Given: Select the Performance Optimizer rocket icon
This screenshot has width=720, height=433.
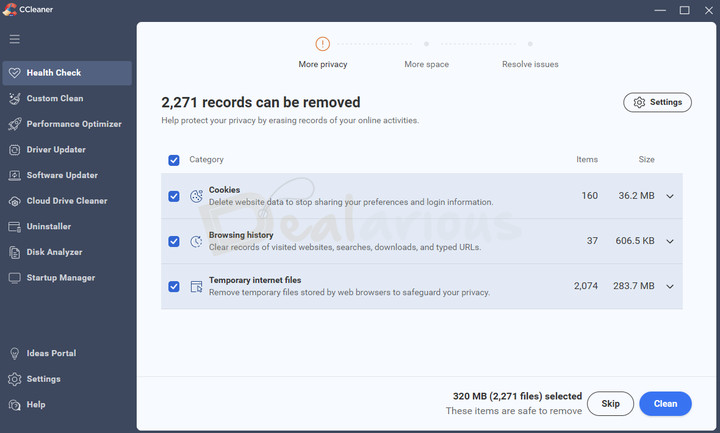Looking at the screenshot, I should coord(14,124).
